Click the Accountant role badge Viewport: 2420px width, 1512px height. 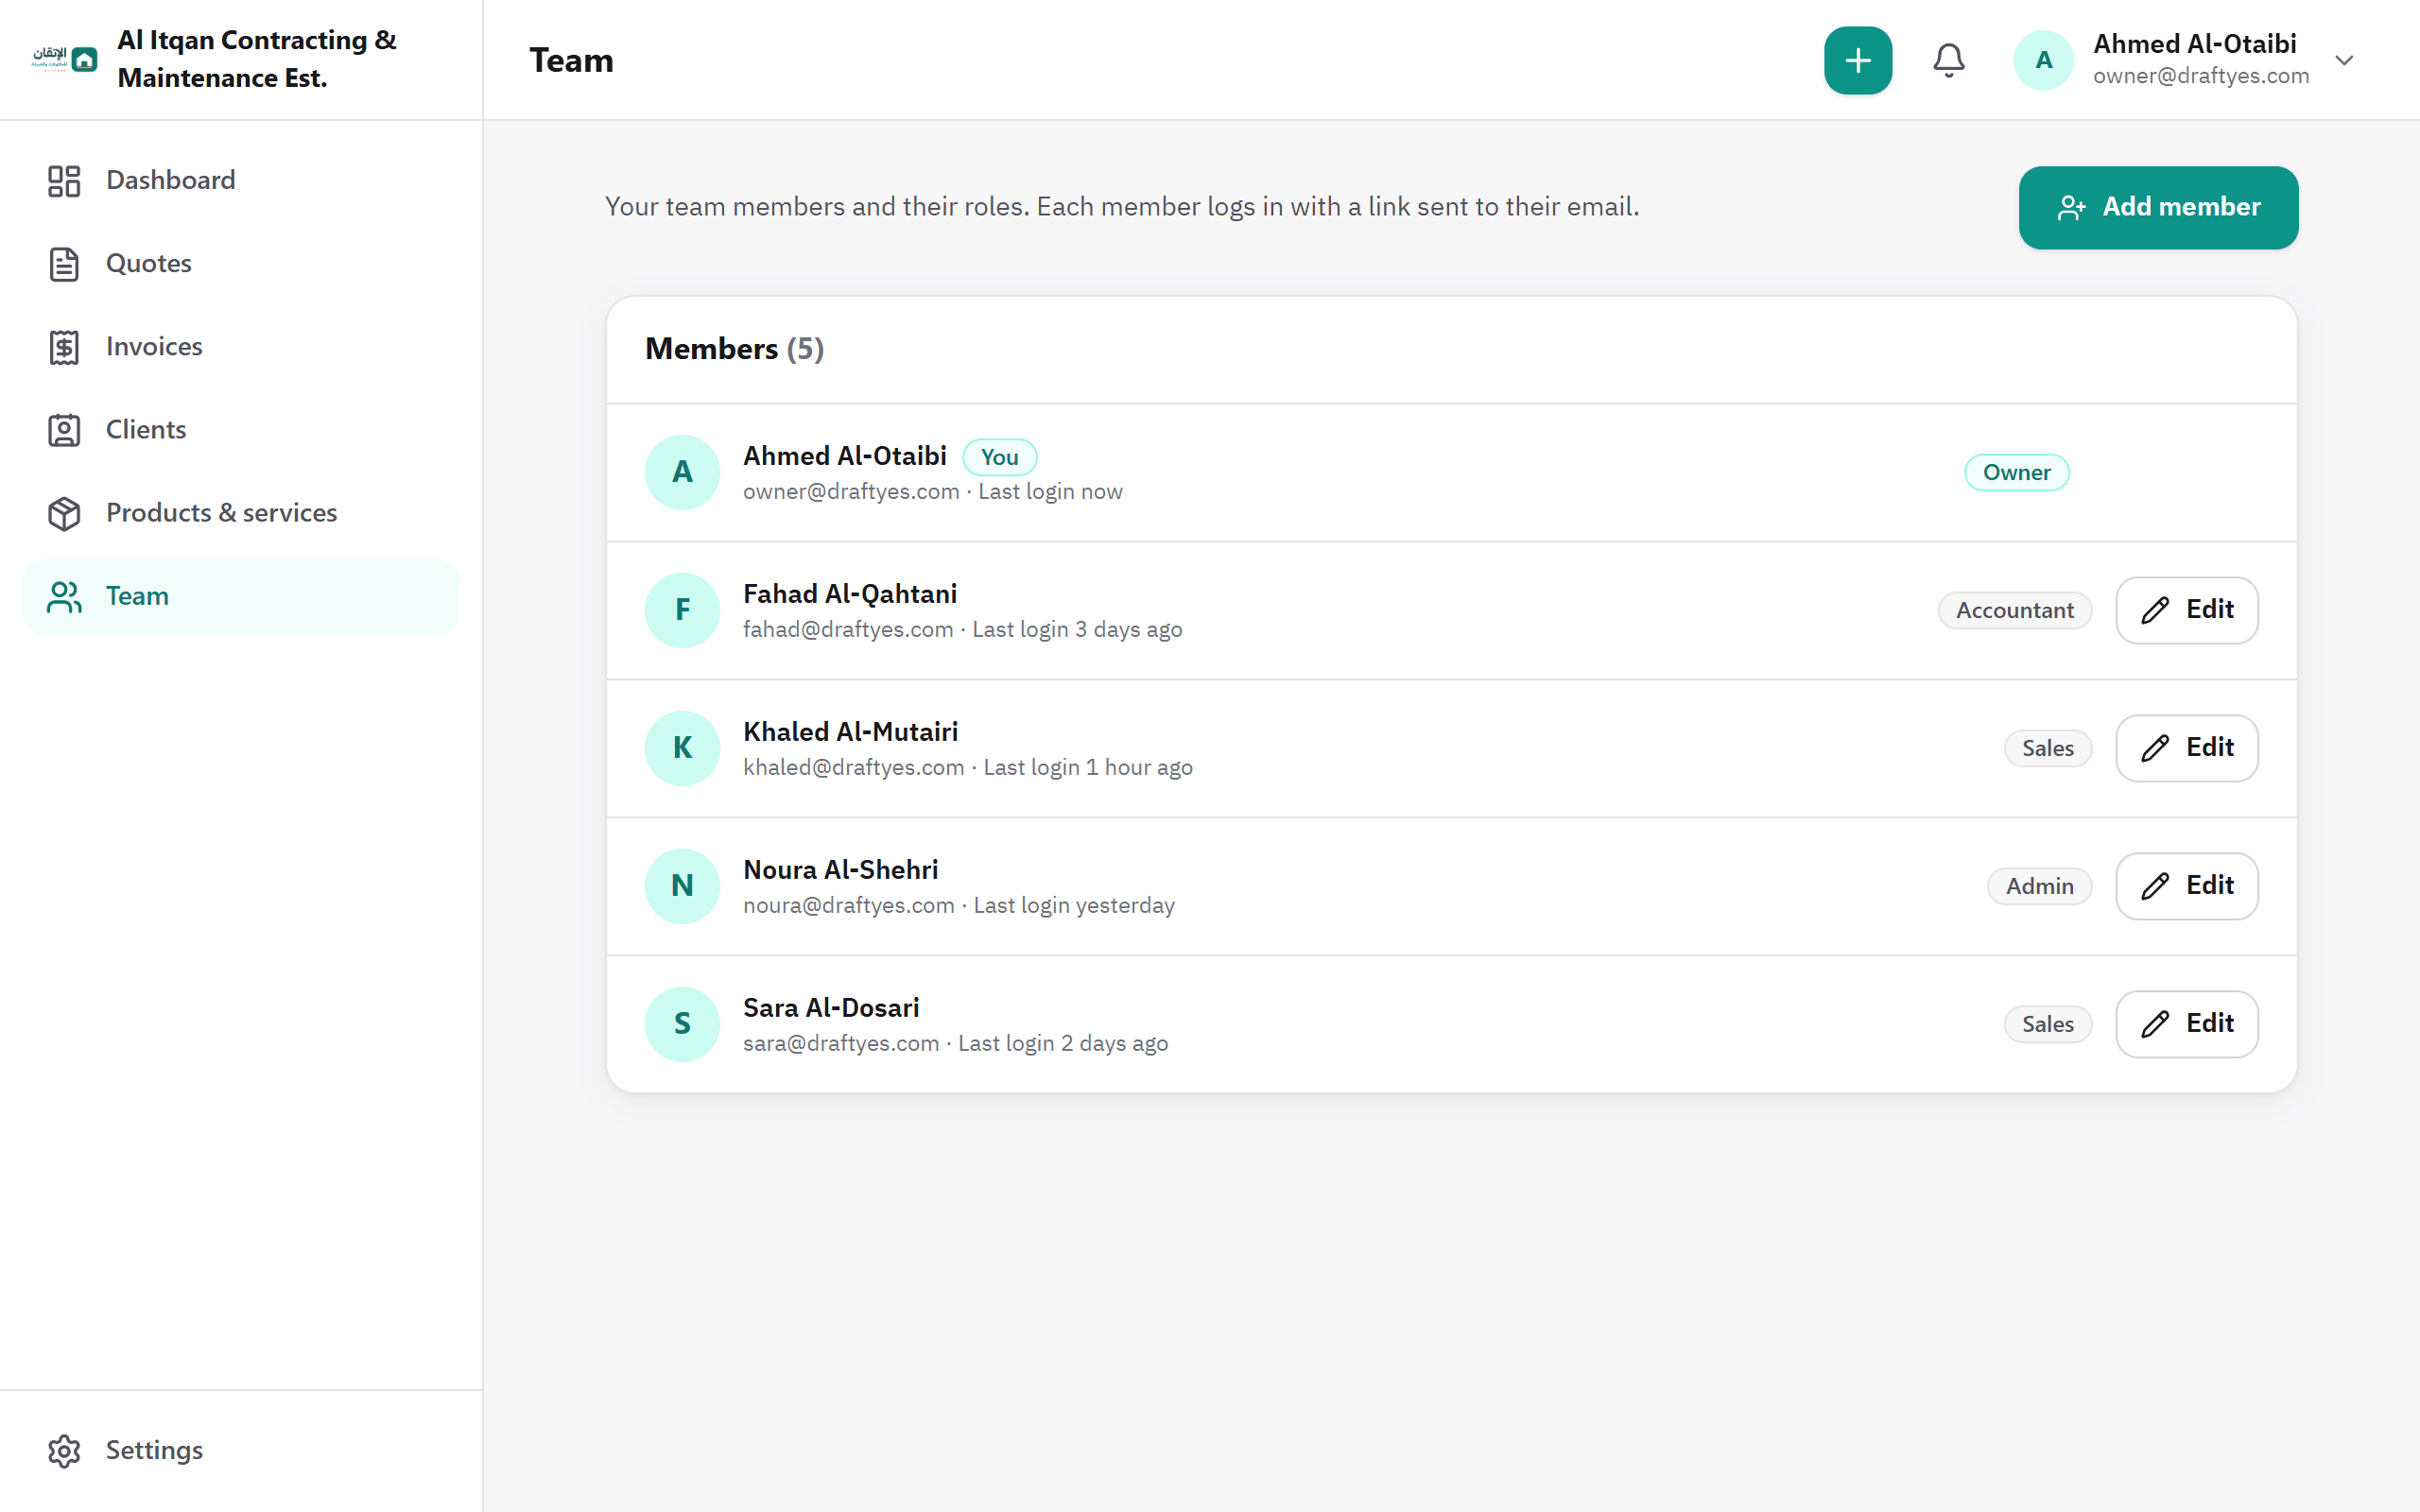[x=2014, y=610]
